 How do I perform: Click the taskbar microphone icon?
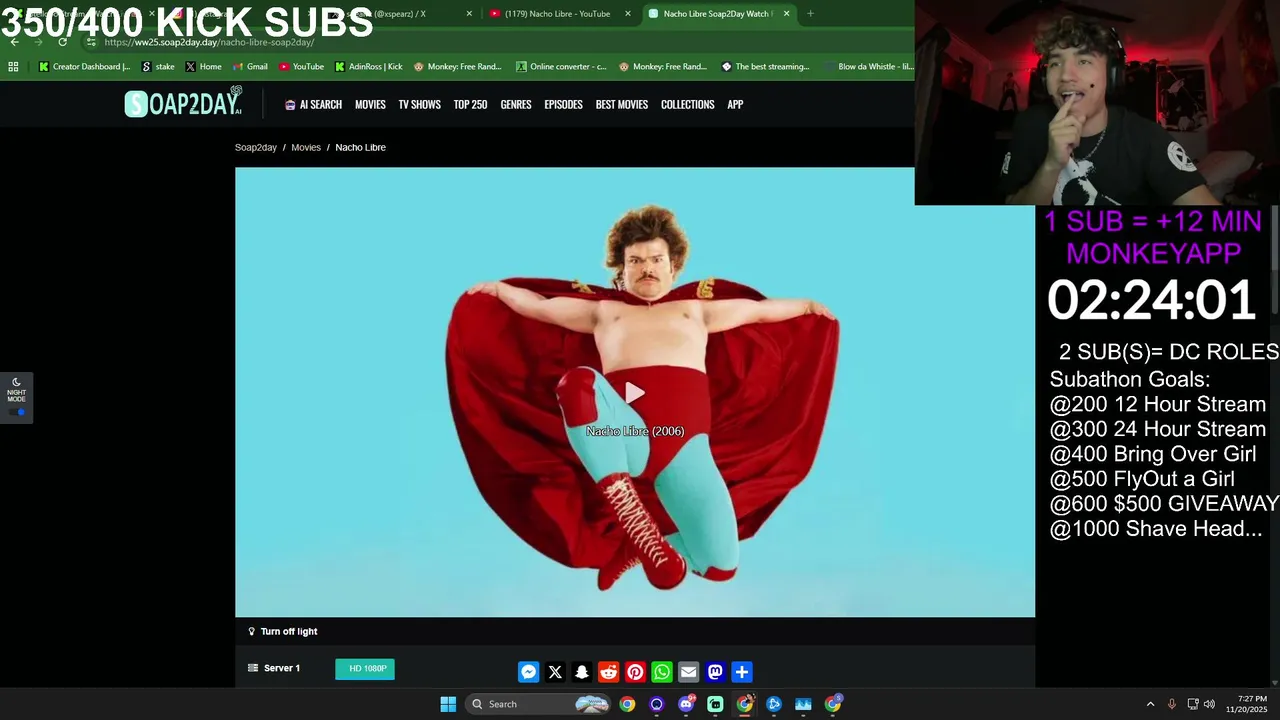point(1171,704)
